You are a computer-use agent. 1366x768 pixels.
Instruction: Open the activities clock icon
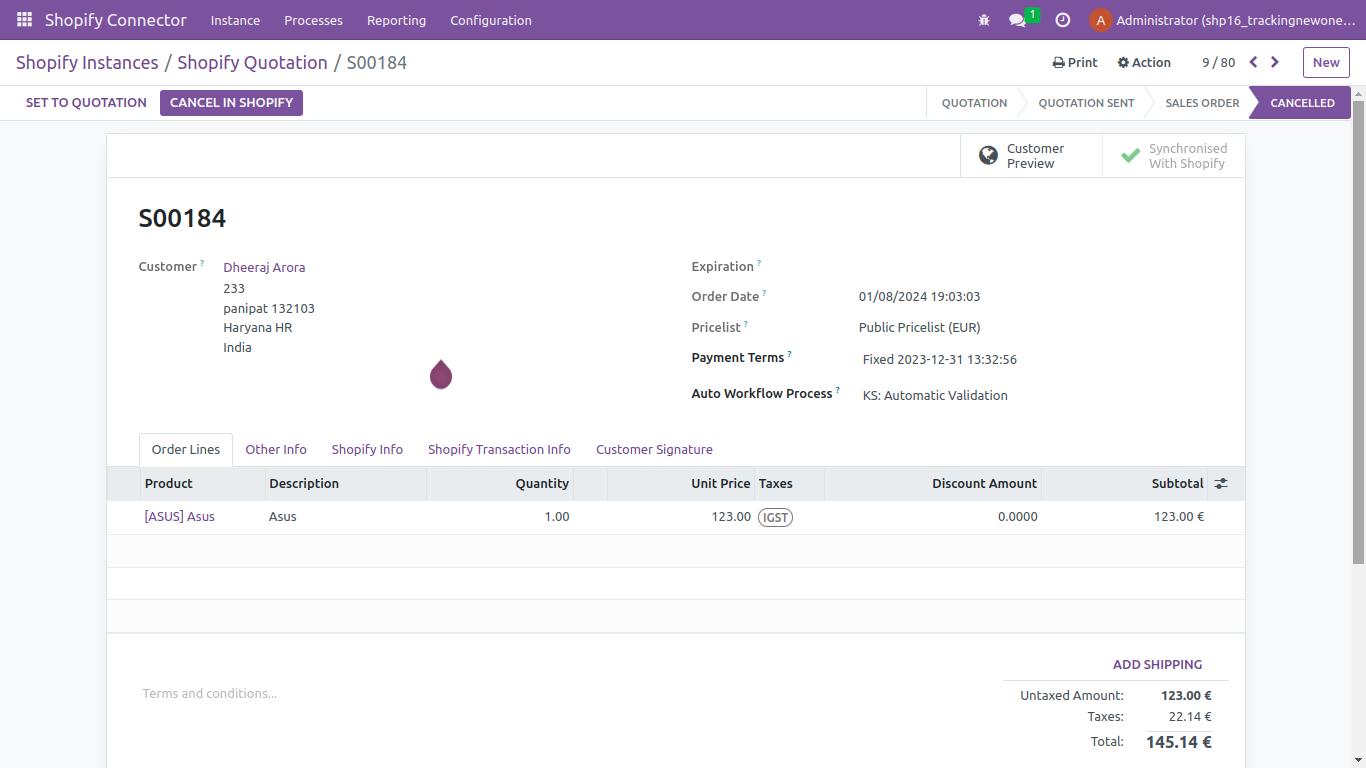(x=1062, y=19)
